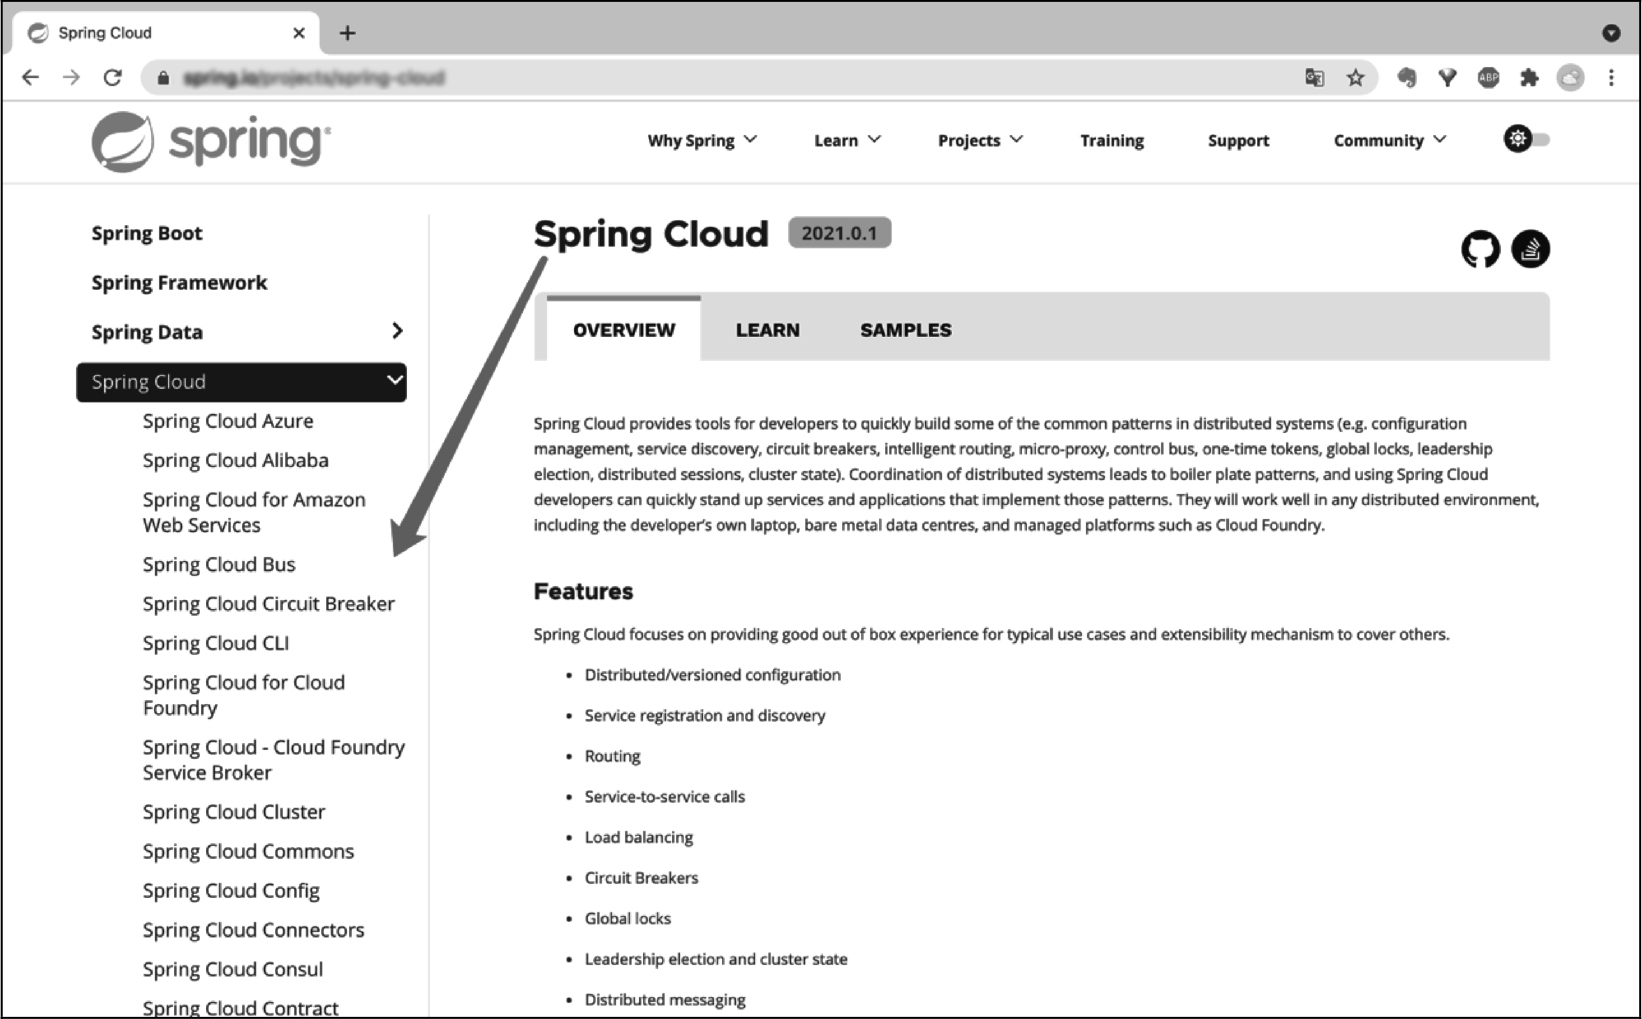
Task: Switch to the LEARN tab
Action: 767,329
